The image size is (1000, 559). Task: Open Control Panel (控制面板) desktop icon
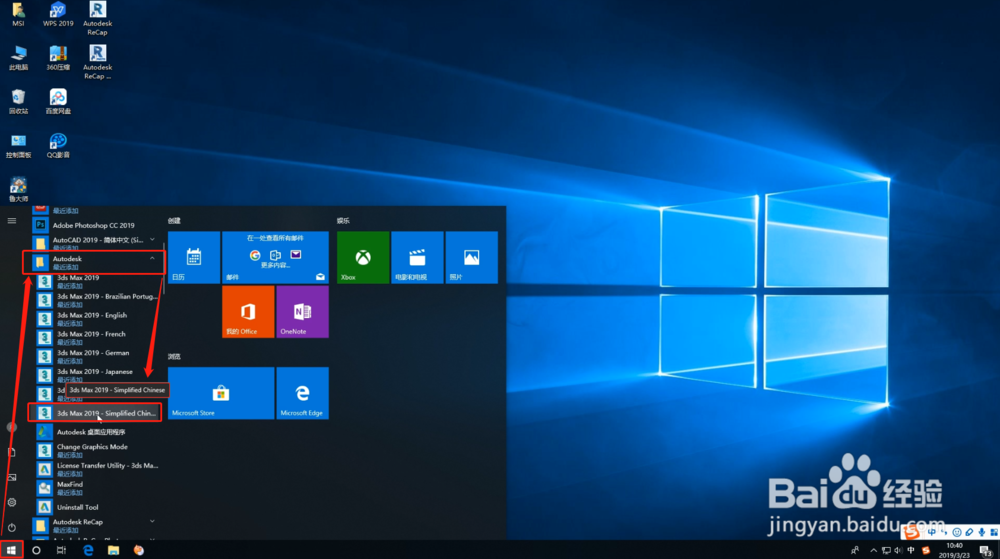click(18, 146)
